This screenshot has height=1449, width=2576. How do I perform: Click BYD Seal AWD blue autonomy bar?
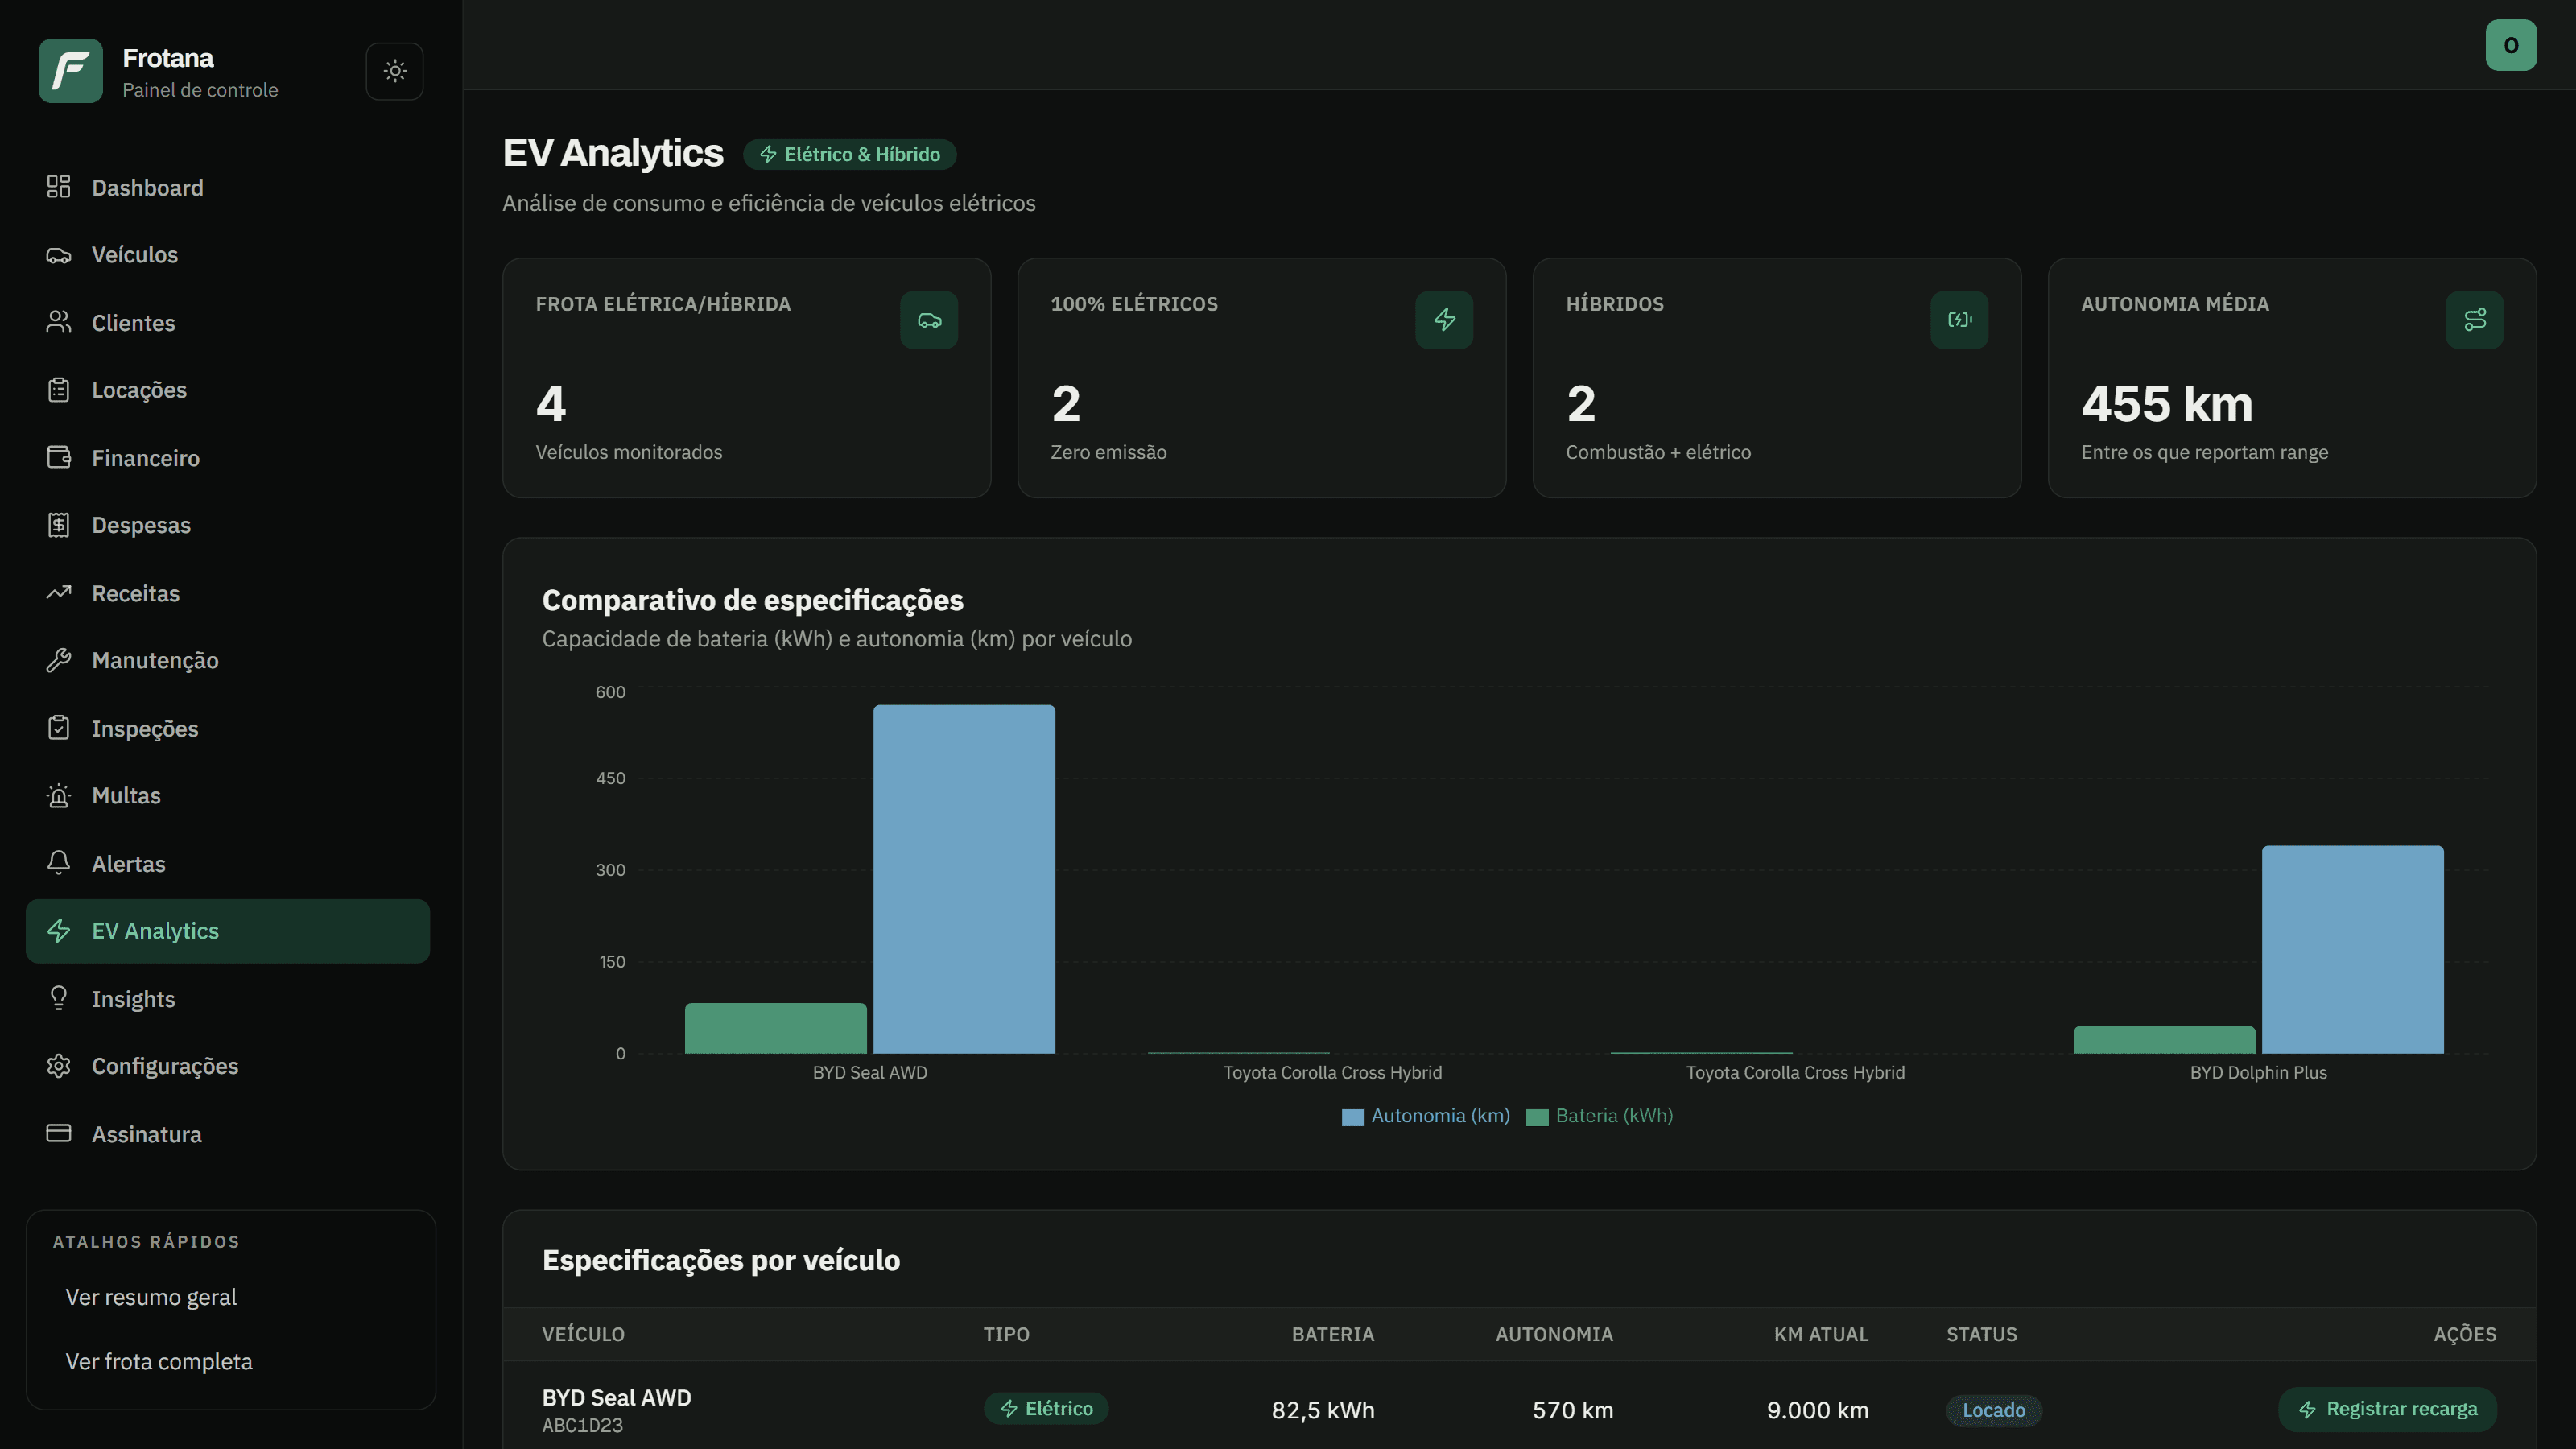[964, 879]
